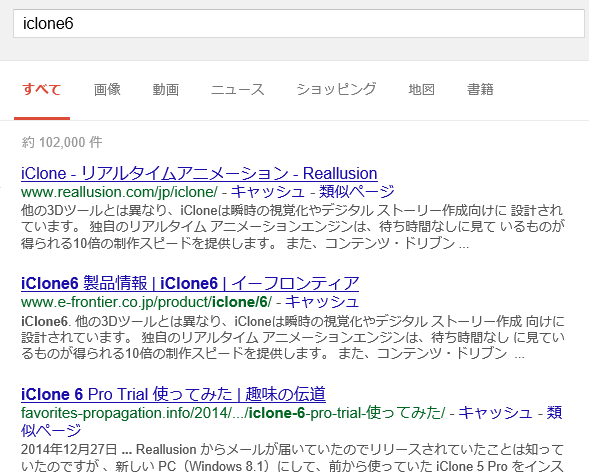Open キャッシュ for the e-frontier result
This screenshot has width=589, height=475.
pyautogui.click(x=322, y=302)
